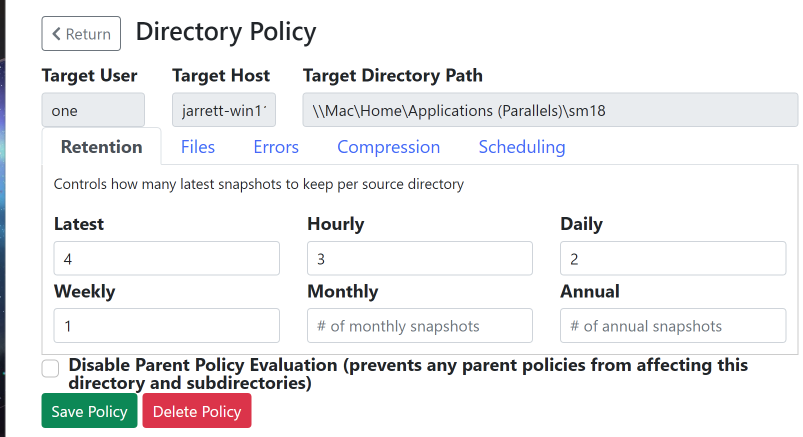The width and height of the screenshot is (803, 437).
Task: Click the Annual snapshots input
Action: pyautogui.click(x=673, y=326)
